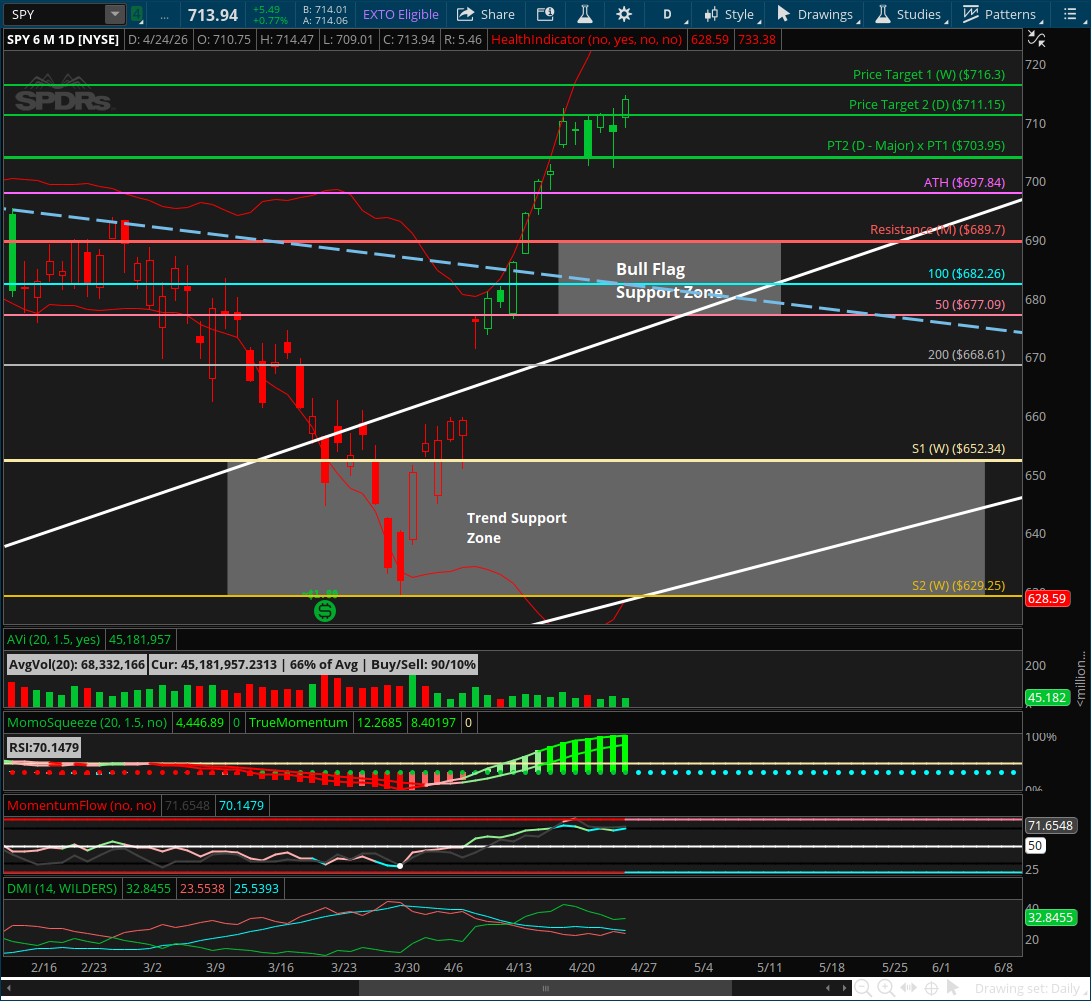The width and height of the screenshot is (1091, 1001).
Task: Click the horizontal scrollbar thumb
Action: 546,988
